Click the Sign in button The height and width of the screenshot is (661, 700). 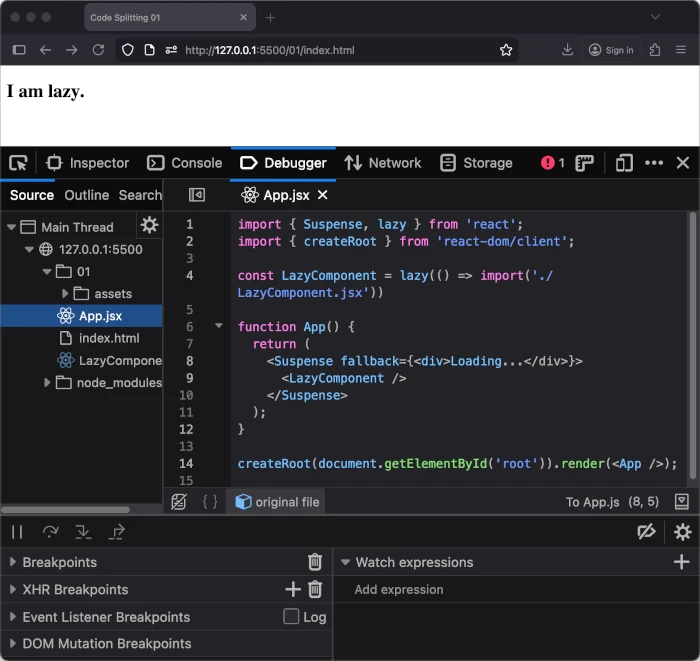tap(611, 50)
